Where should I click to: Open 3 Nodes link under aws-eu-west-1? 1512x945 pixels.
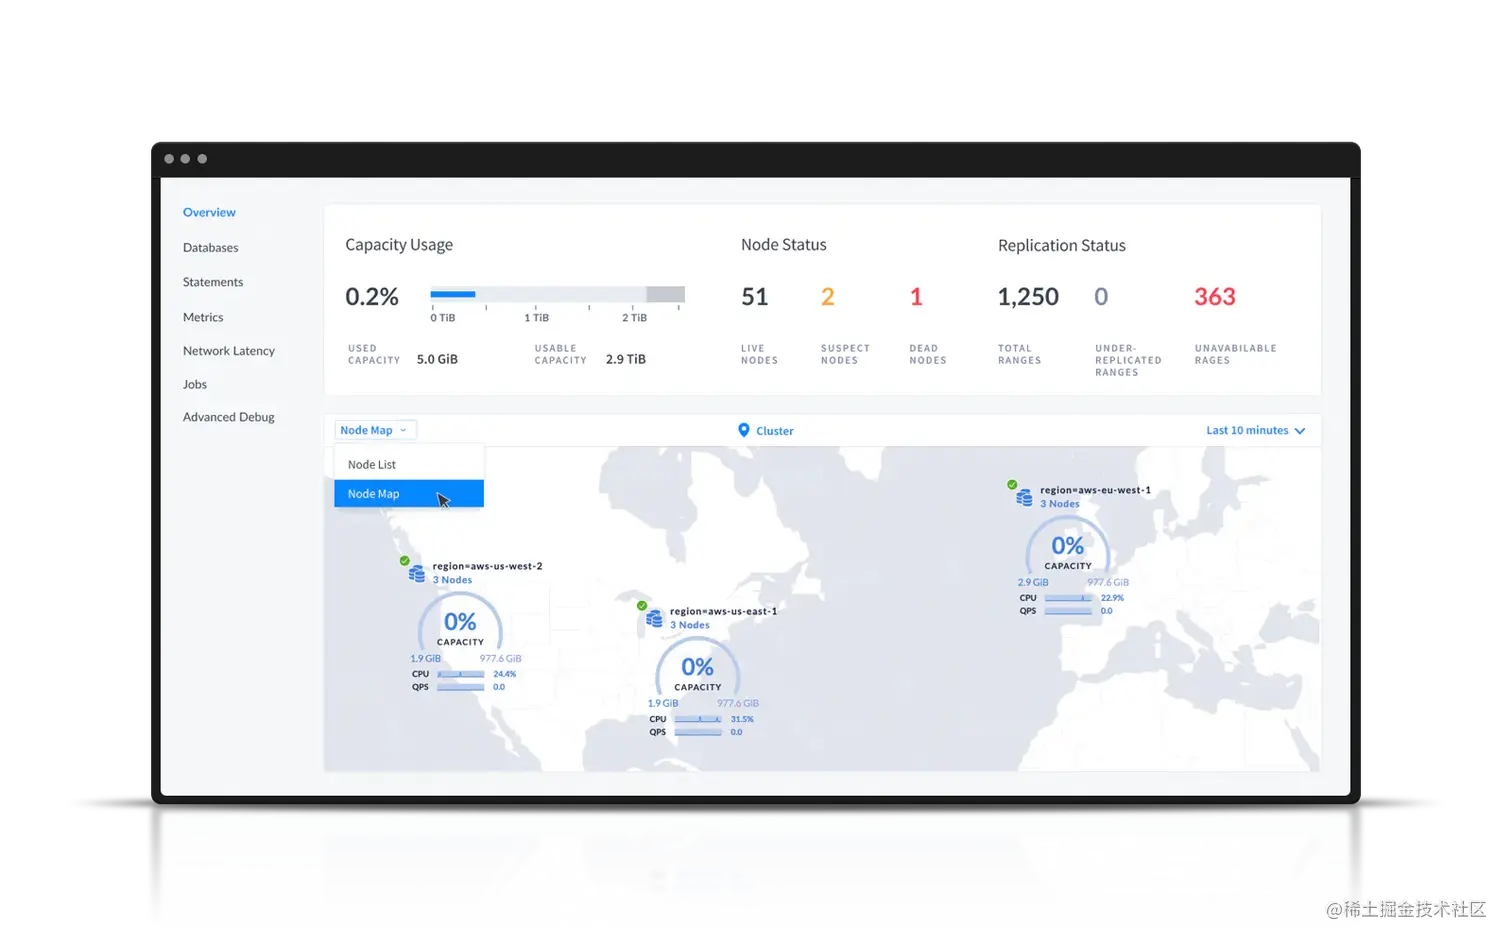tap(1059, 504)
